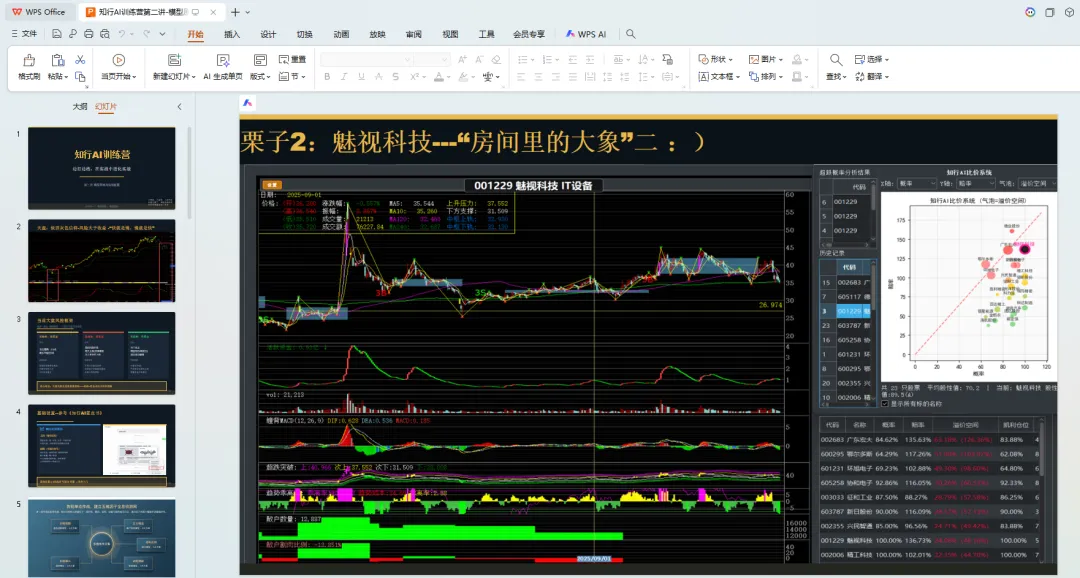Switch to the 动画 (Animation) ribbon tab
The height and width of the screenshot is (578, 1080).
tap(341, 34)
